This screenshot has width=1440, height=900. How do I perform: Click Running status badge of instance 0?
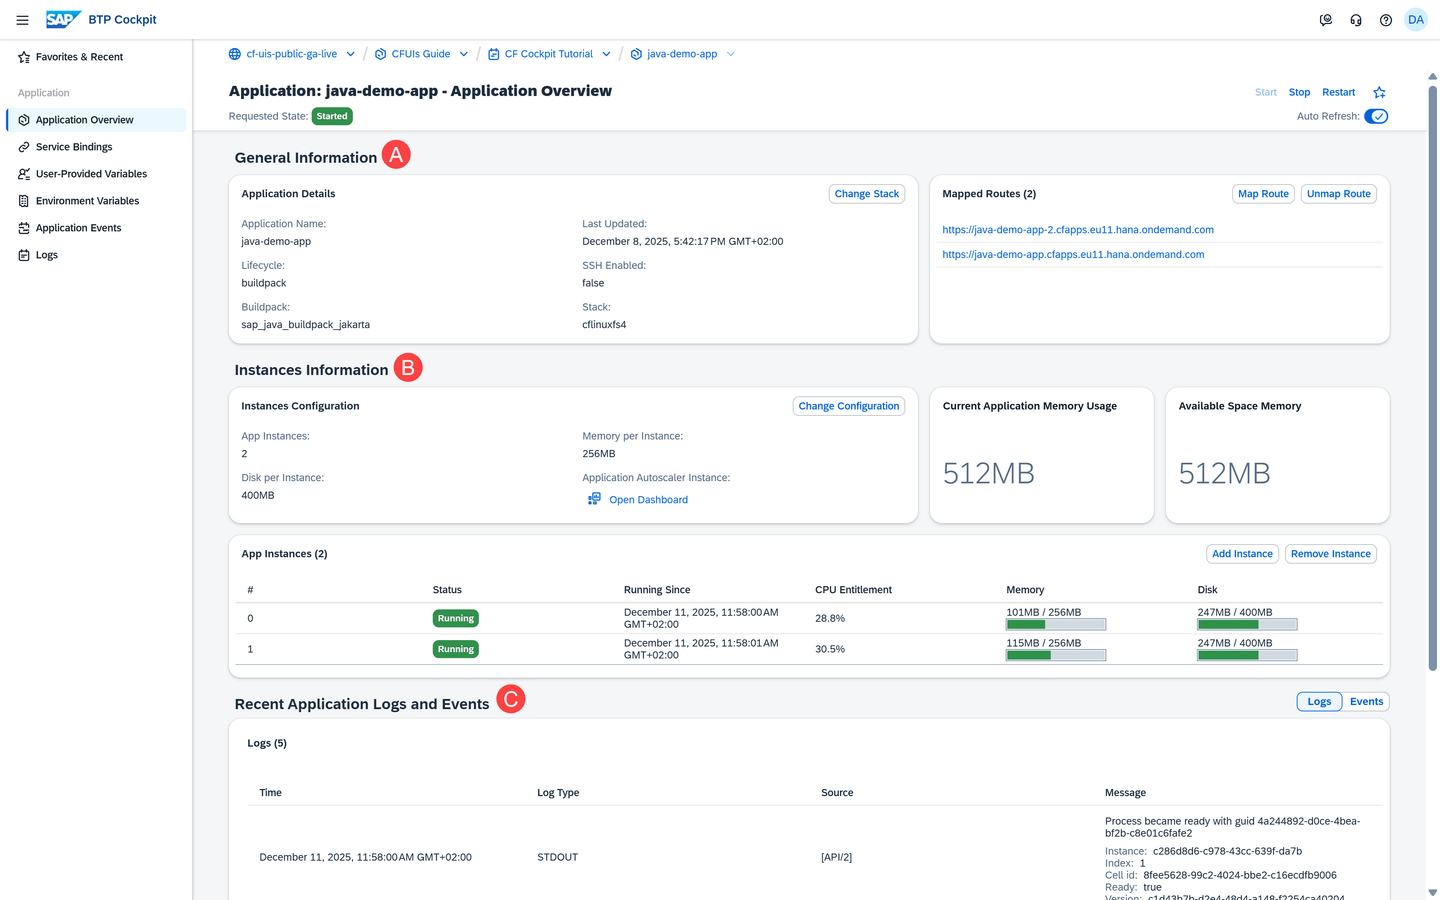point(455,618)
